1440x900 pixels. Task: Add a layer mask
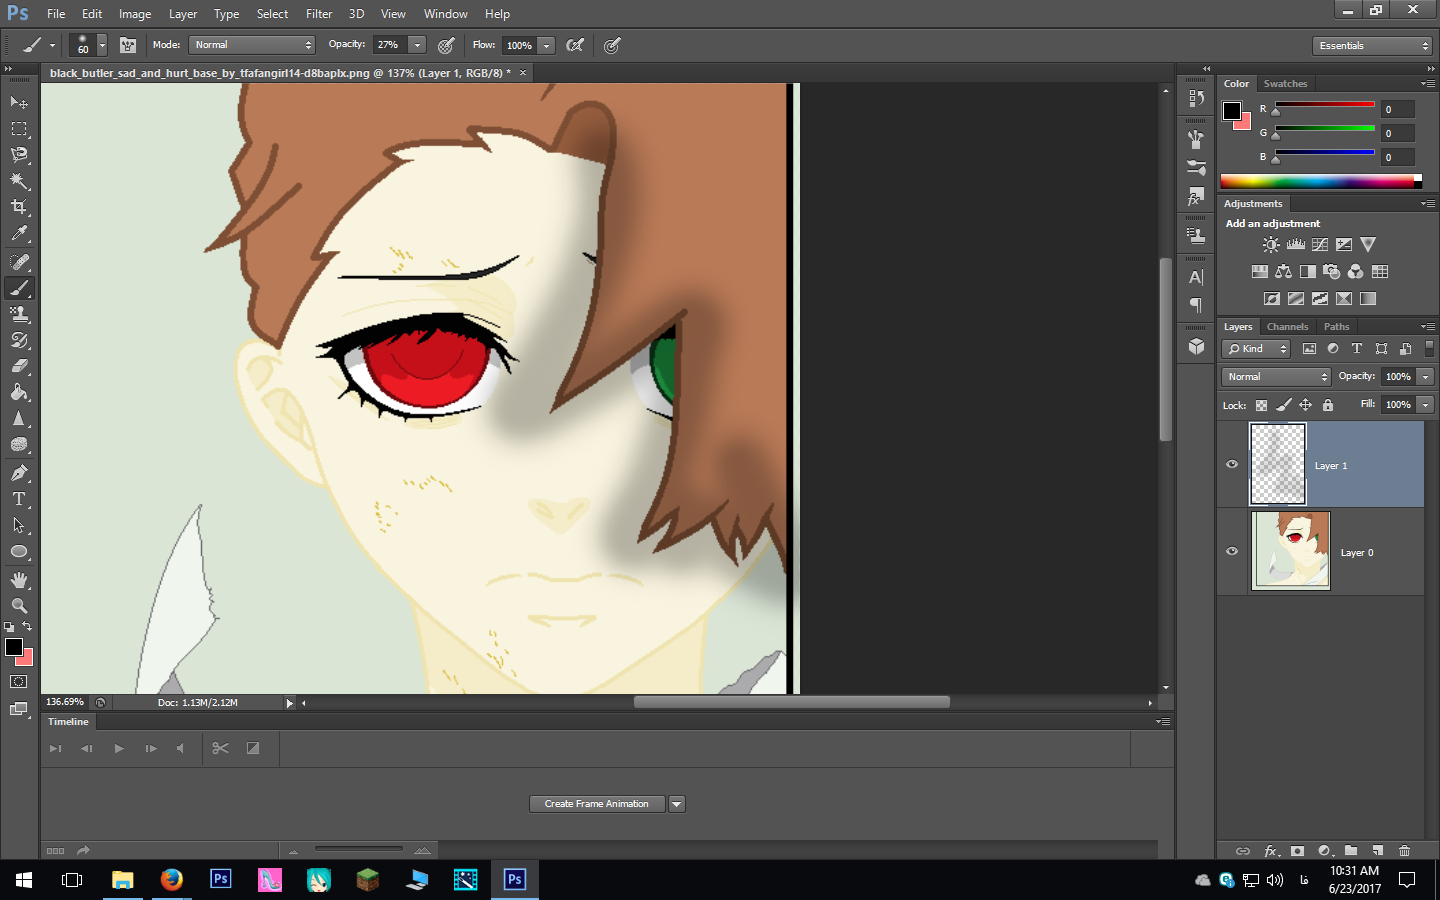tap(1297, 851)
